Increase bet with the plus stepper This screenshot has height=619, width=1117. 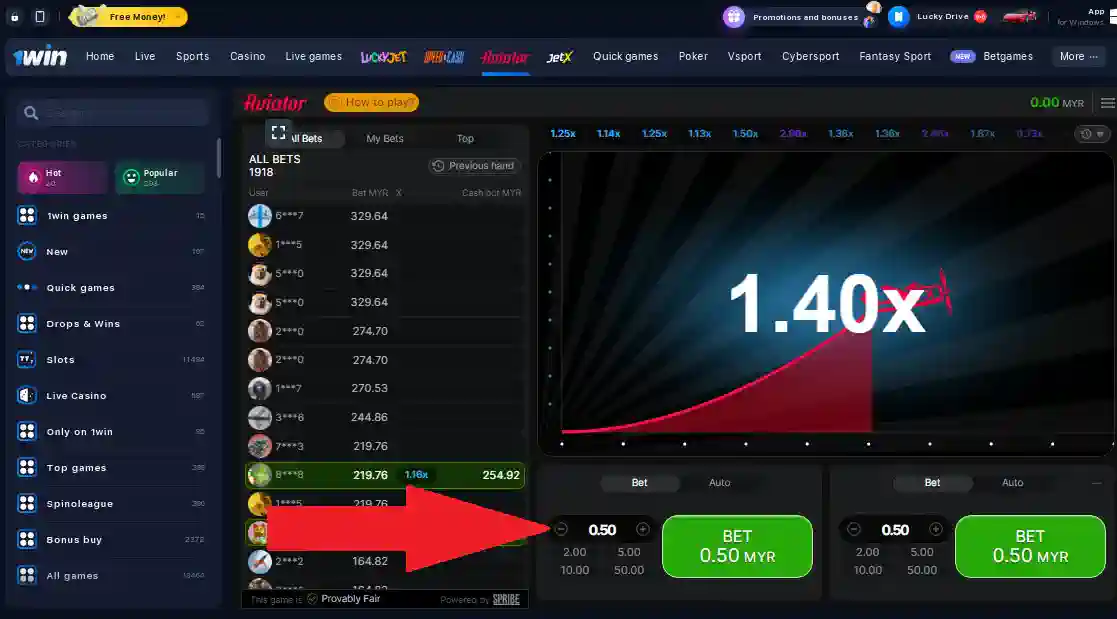[x=643, y=529]
